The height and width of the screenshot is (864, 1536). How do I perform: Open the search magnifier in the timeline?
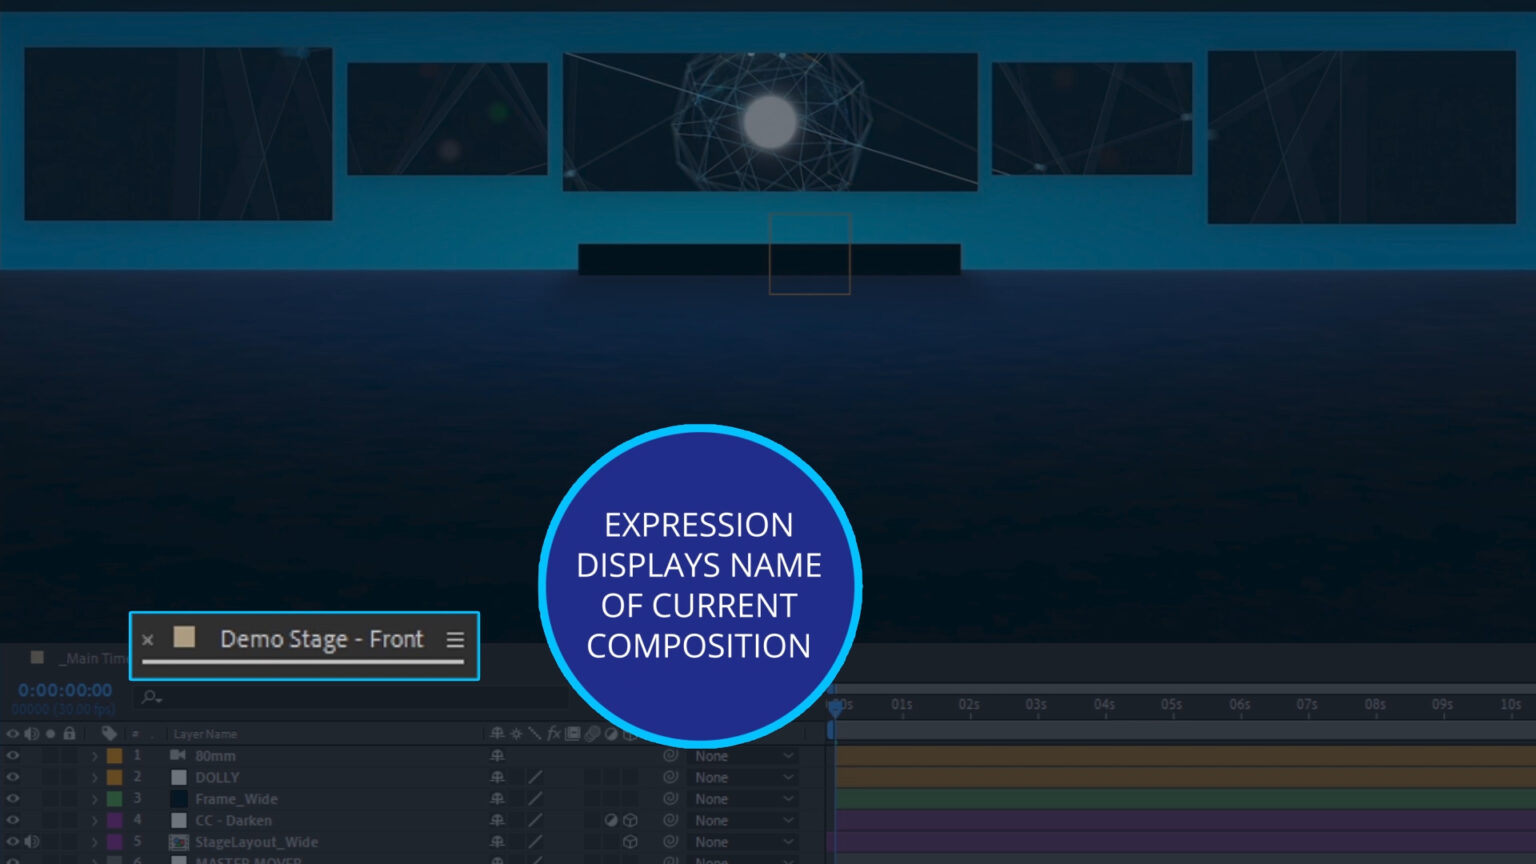(x=148, y=697)
